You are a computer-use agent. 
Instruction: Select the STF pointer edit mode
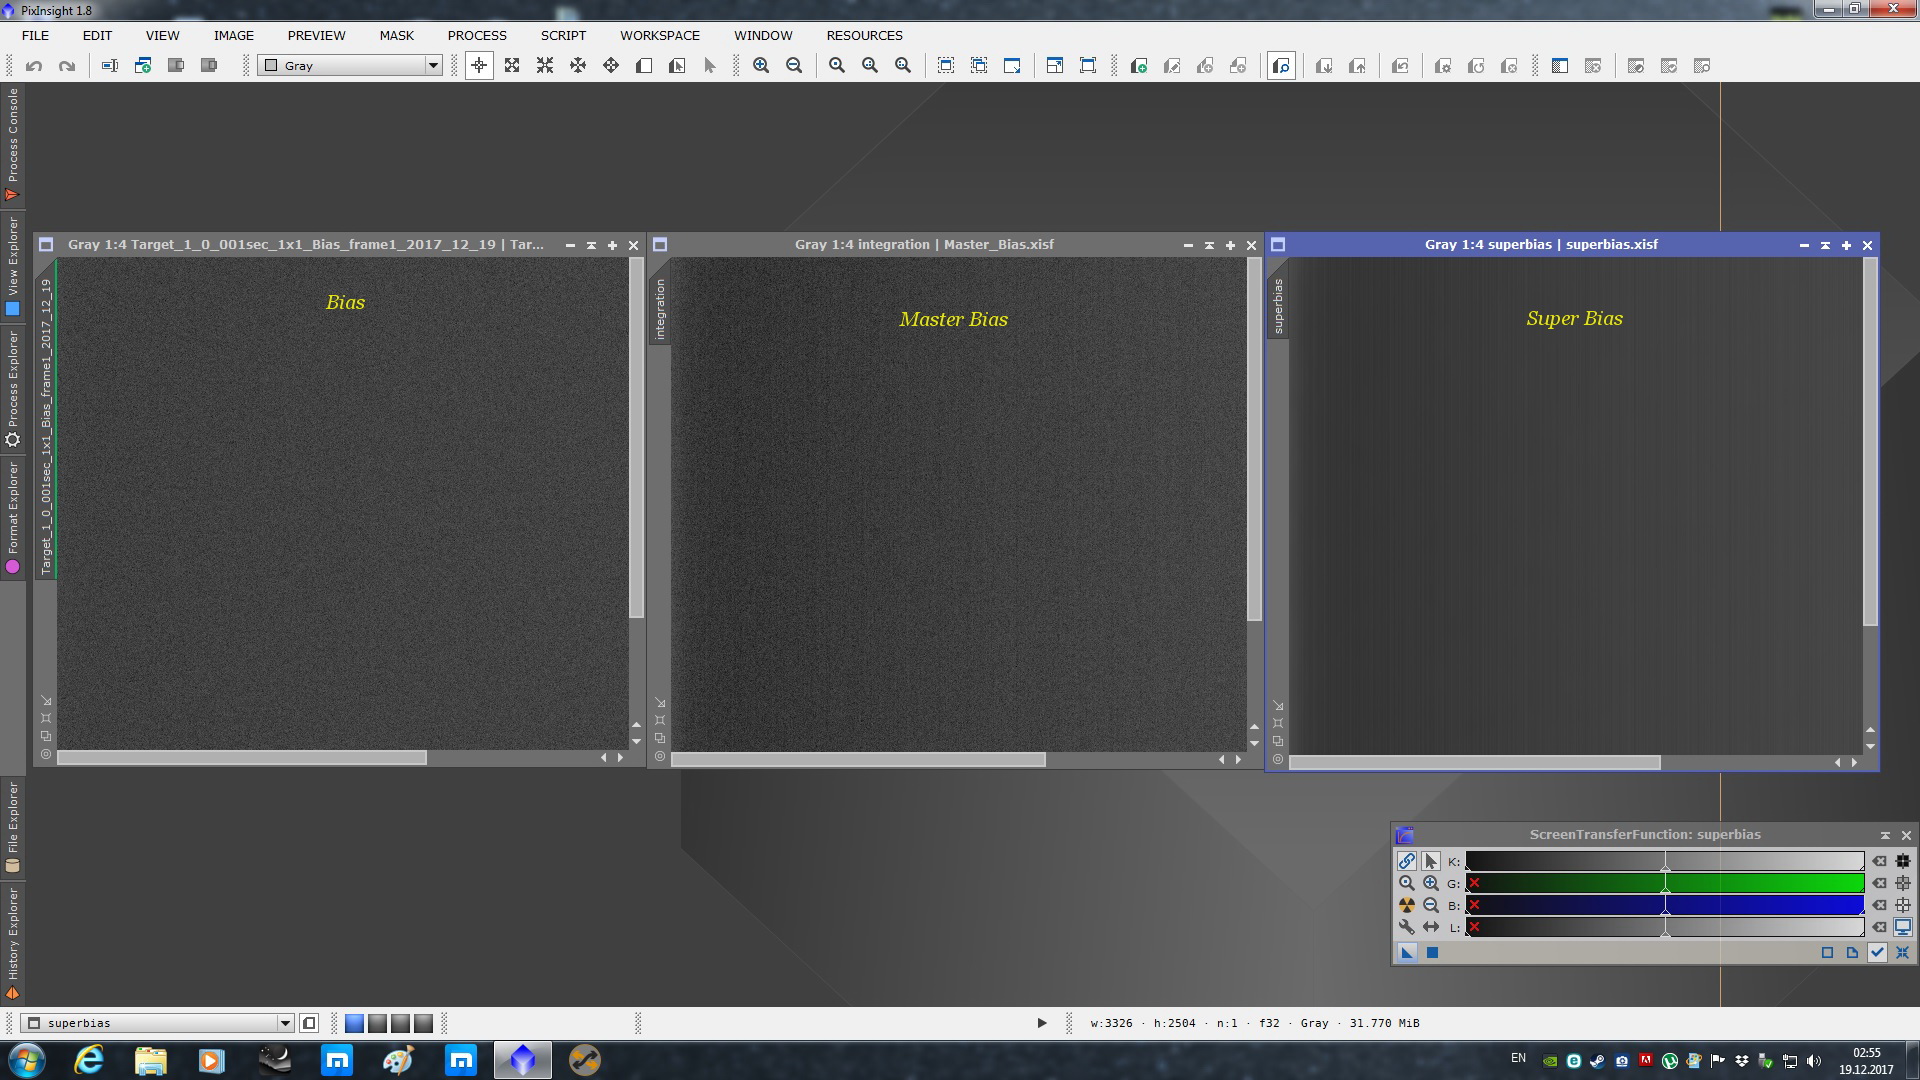[x=1431, y=861]
